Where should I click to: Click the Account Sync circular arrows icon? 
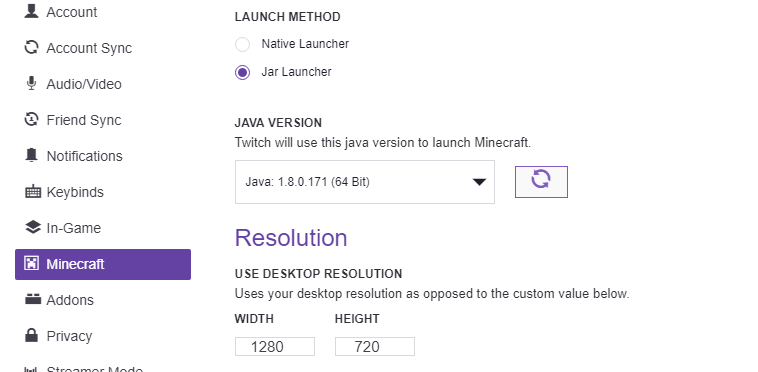click(x=31, y=47)
